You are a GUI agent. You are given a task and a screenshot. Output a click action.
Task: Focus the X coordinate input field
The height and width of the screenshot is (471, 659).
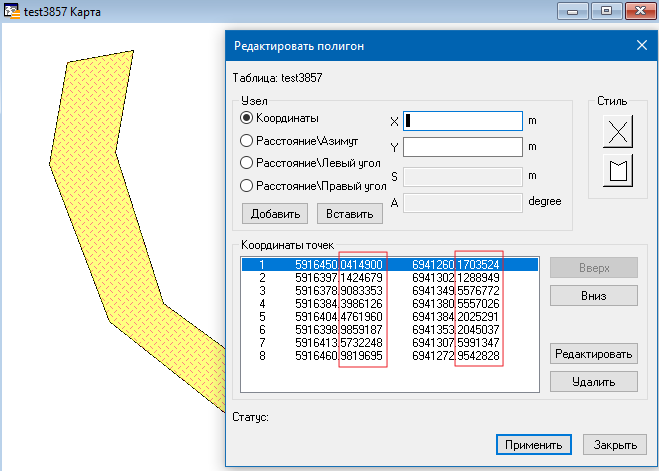pyautogui.click(x=462, y=121)
